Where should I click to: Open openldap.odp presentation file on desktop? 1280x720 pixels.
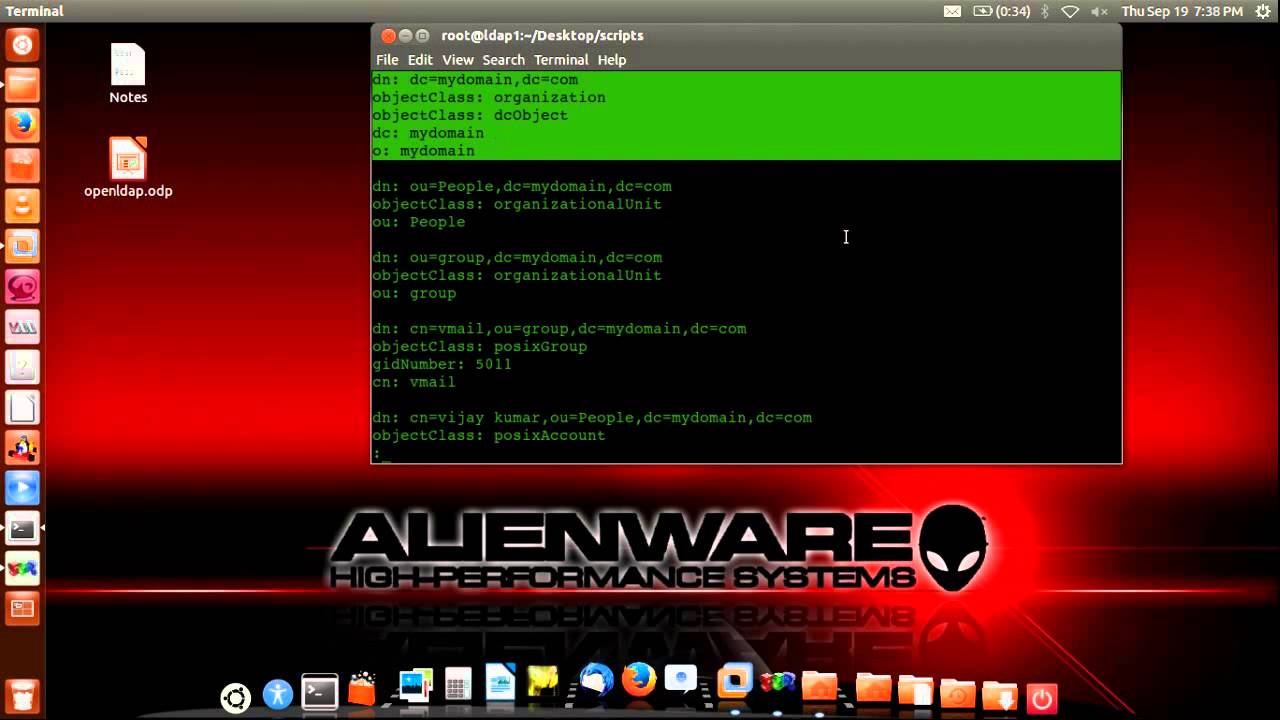(x=128, y=168)
